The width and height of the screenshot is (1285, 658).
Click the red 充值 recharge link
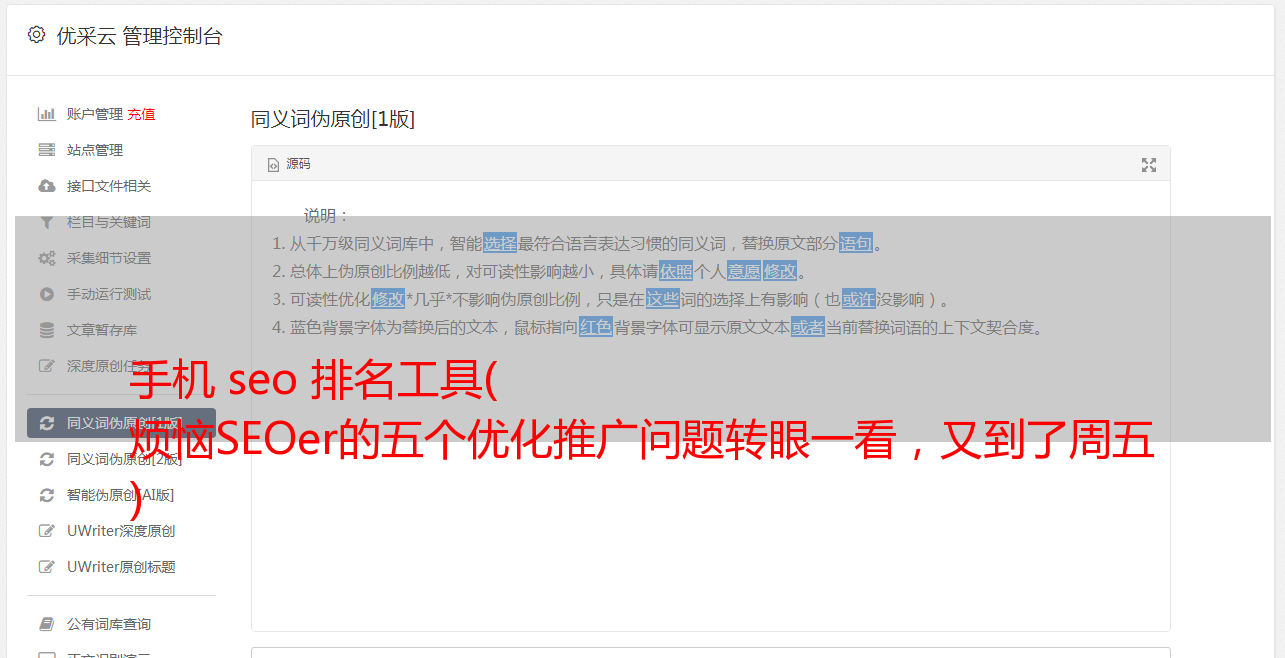tap(141, 114)
